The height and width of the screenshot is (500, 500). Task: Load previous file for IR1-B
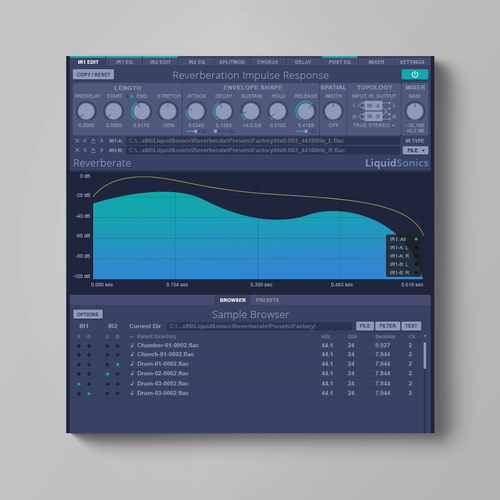click(x=85, y=150)
